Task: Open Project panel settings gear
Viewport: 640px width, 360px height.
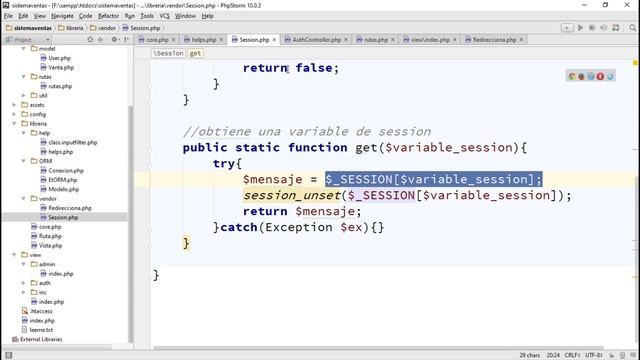Action: [x=115, y=40]
